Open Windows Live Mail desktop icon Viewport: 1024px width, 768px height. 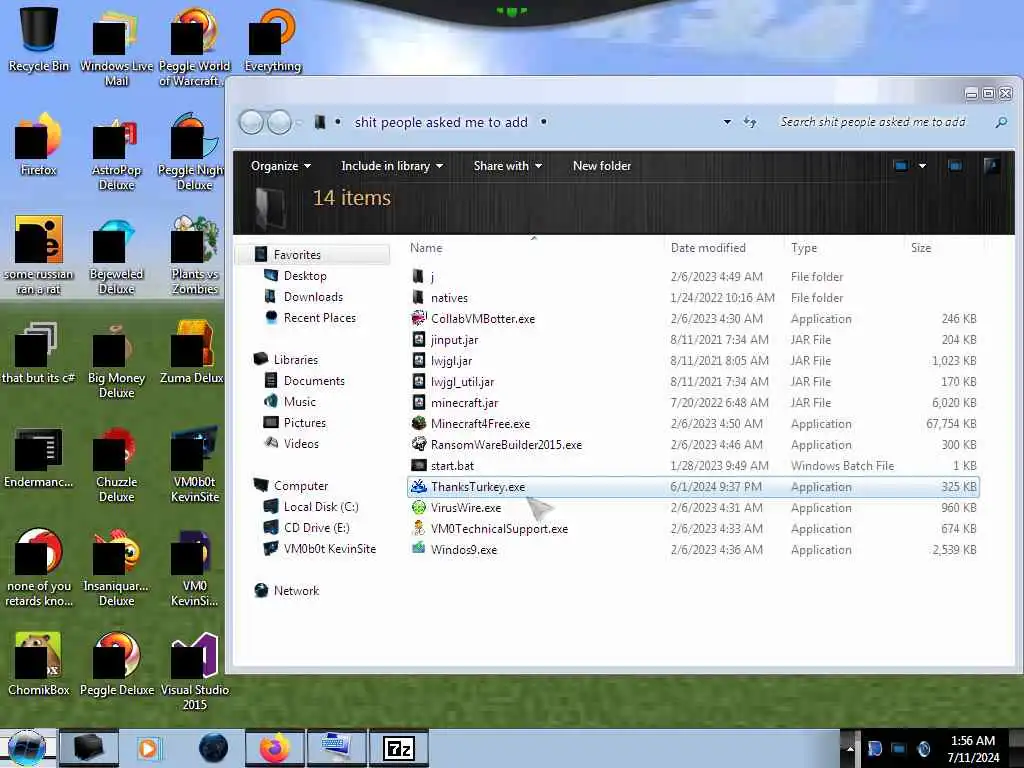tap(116, 47)
